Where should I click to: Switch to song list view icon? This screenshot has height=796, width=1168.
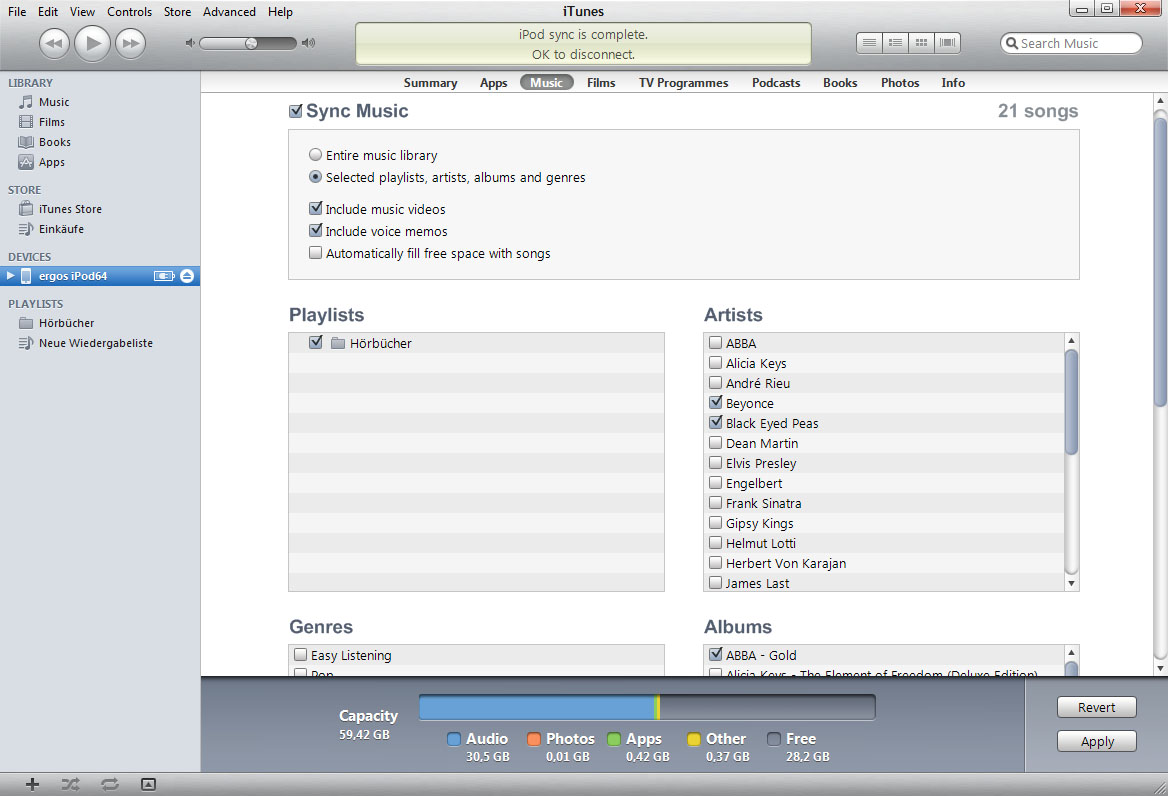869,43
